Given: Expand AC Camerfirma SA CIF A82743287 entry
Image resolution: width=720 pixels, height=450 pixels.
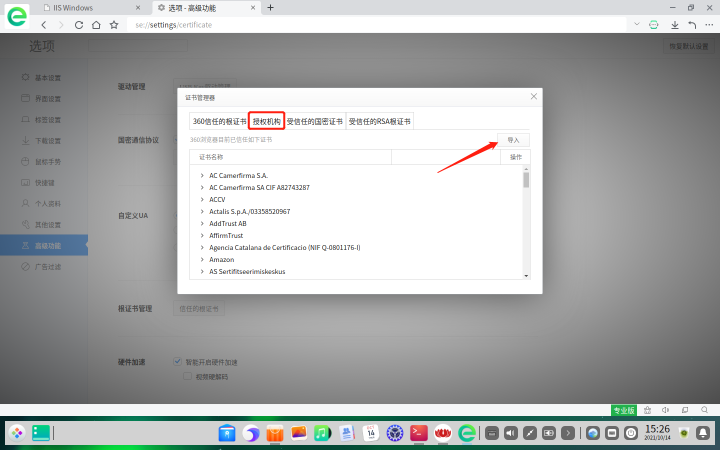Looking at the screenshot, I should pyautogui.click(x=202, y=187).
